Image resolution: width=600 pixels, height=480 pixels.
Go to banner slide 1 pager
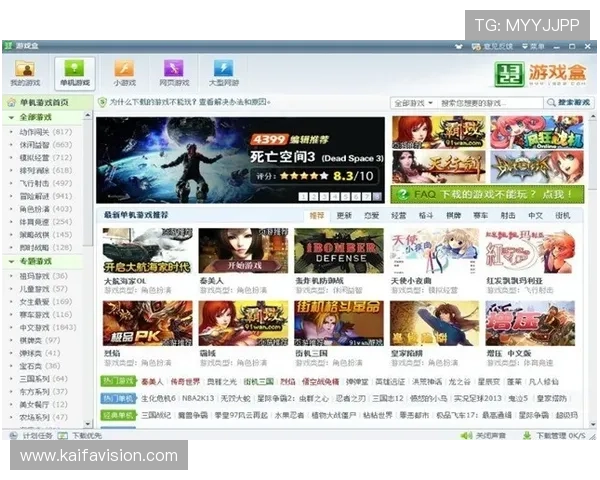(303, 196)
